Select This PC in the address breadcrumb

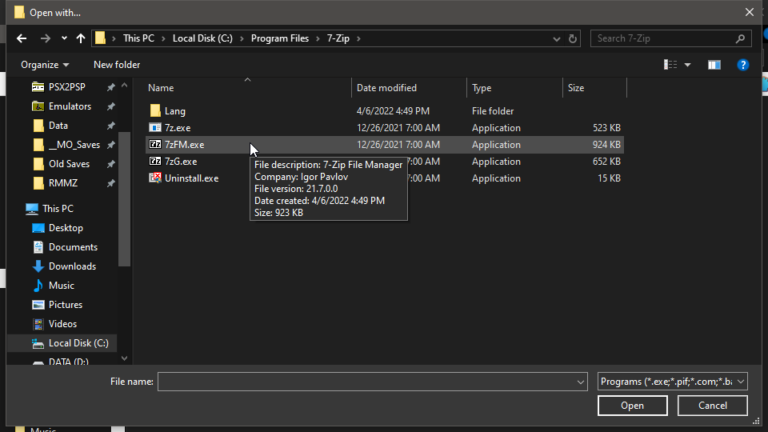point(139,38)
